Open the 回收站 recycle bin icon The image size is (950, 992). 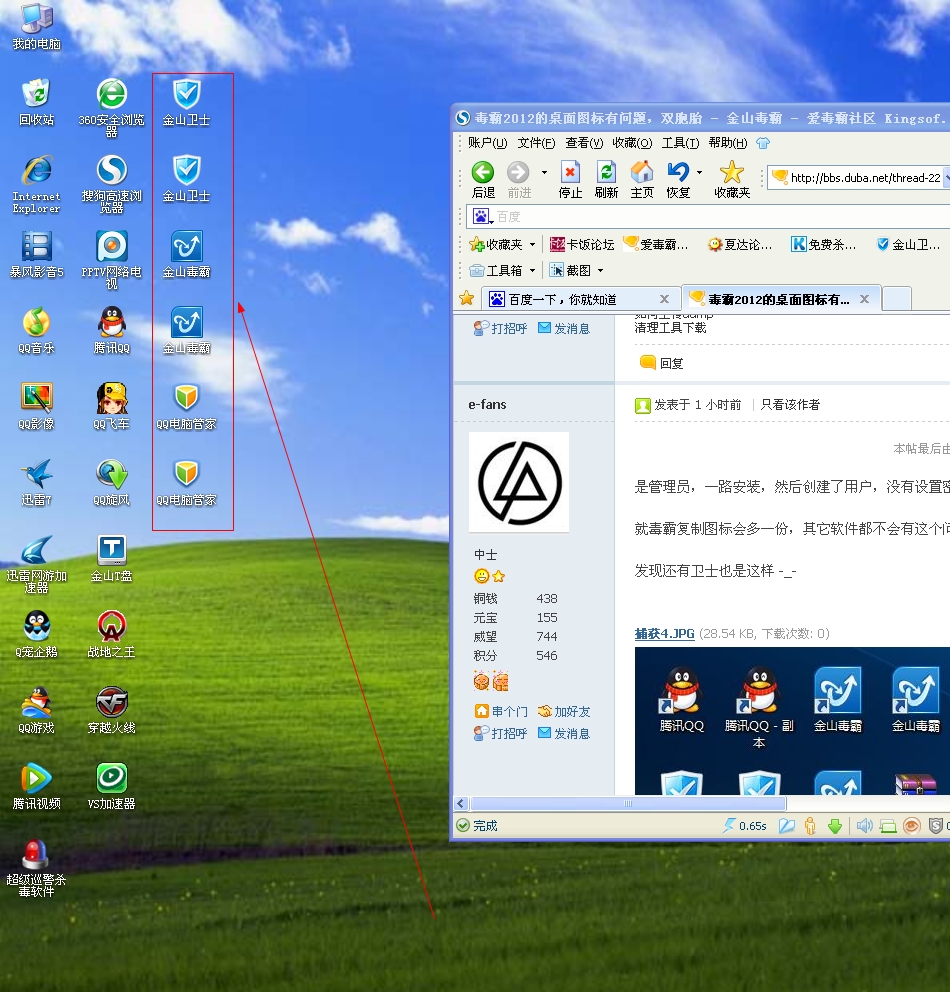(37, 101)
